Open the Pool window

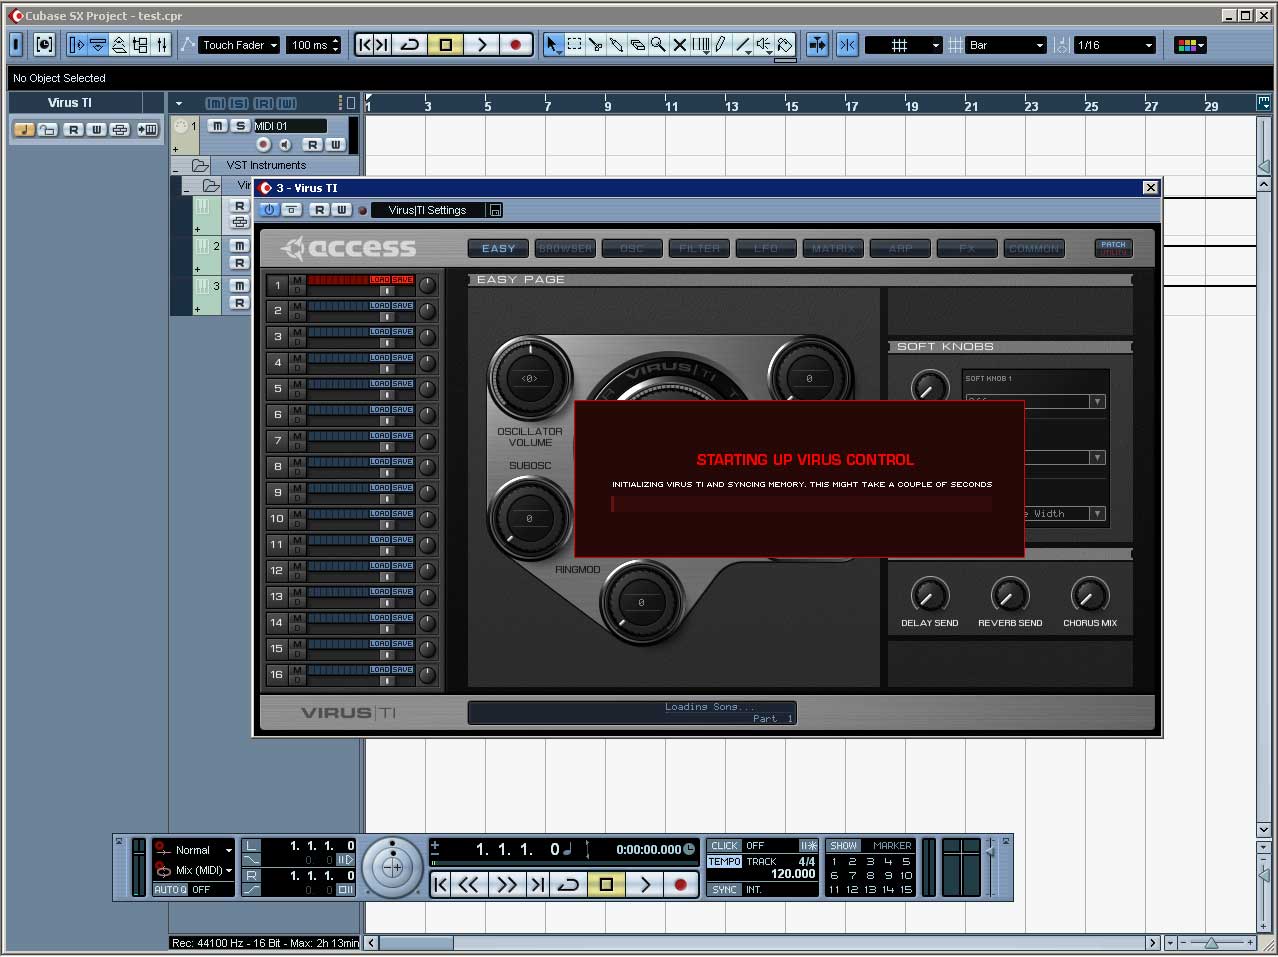(140, 45)
